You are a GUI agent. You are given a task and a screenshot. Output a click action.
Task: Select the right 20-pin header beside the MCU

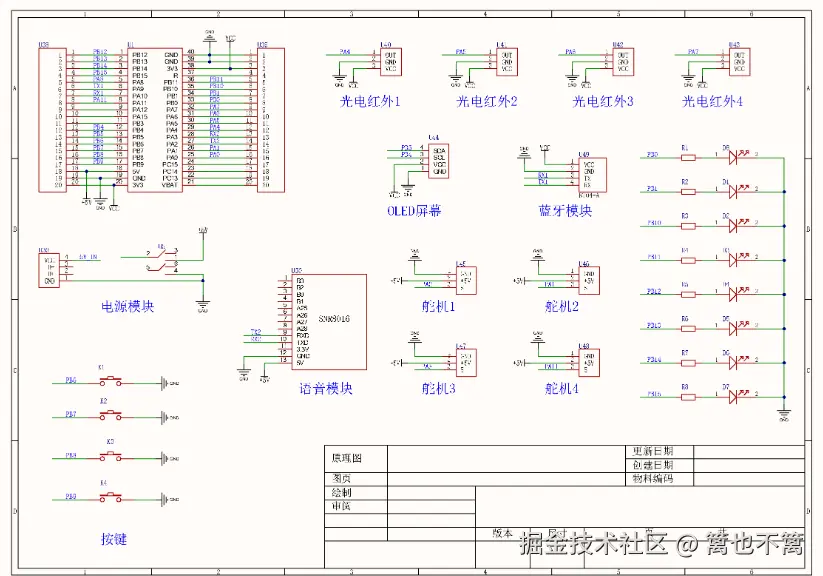tap(271, 120)
